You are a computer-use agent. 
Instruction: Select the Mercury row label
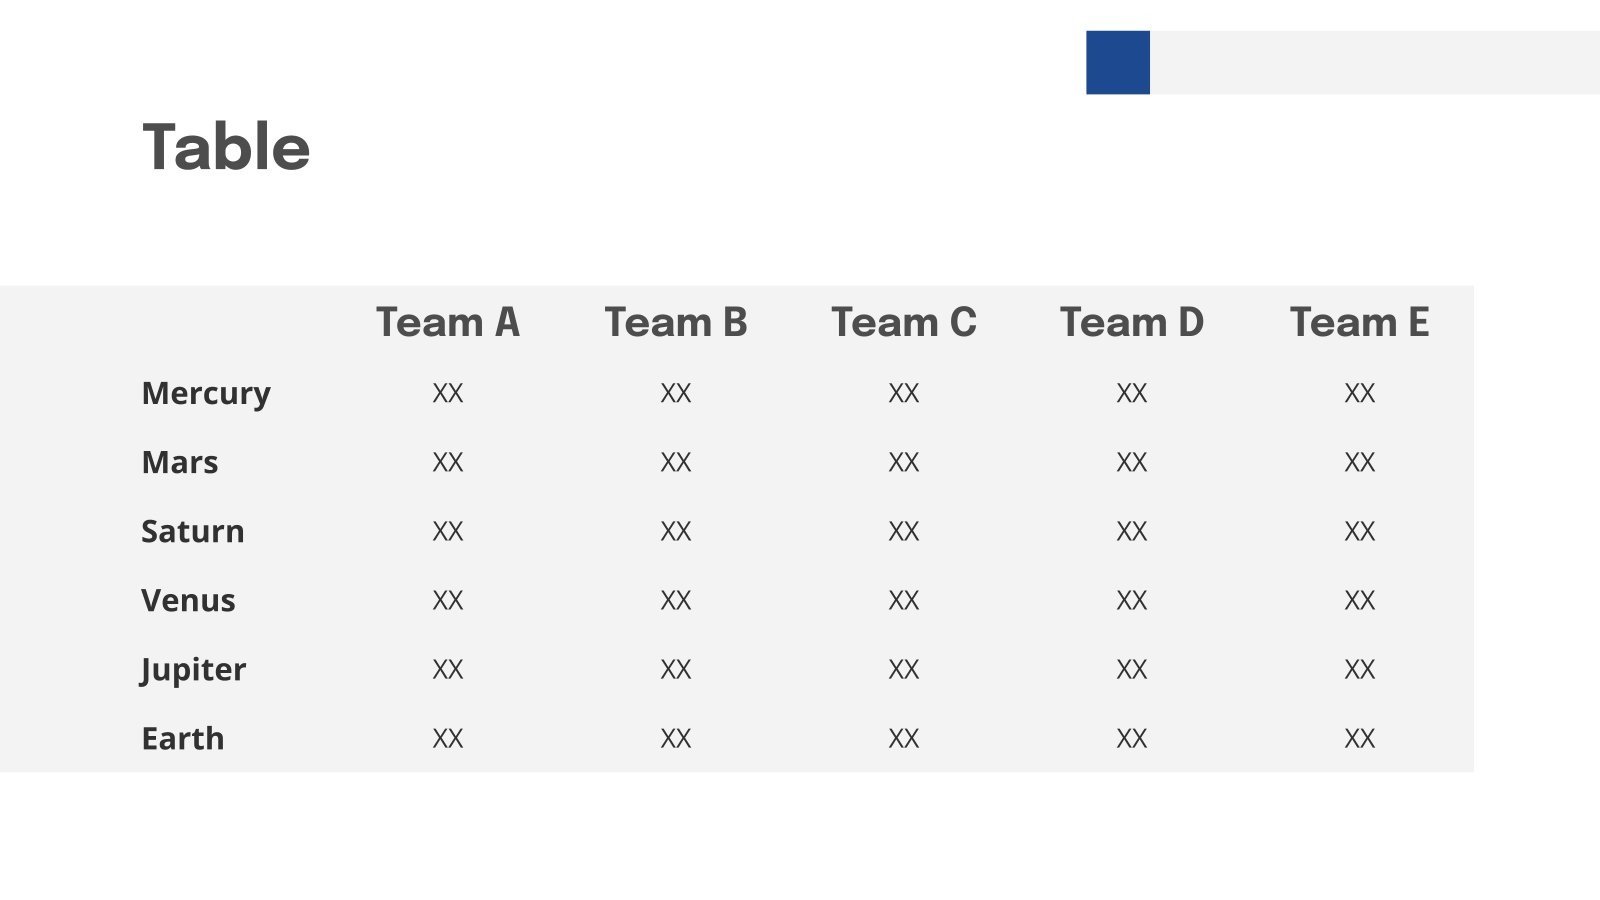[206, 393]
